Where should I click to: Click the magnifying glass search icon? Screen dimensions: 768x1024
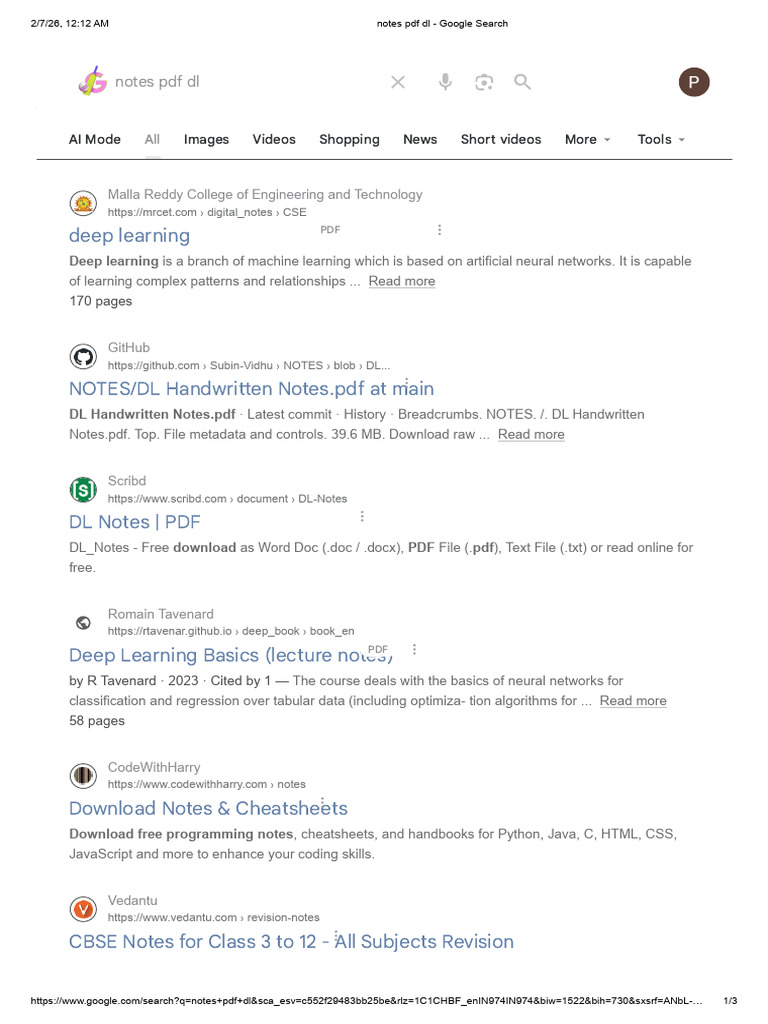tap(522, 82)
